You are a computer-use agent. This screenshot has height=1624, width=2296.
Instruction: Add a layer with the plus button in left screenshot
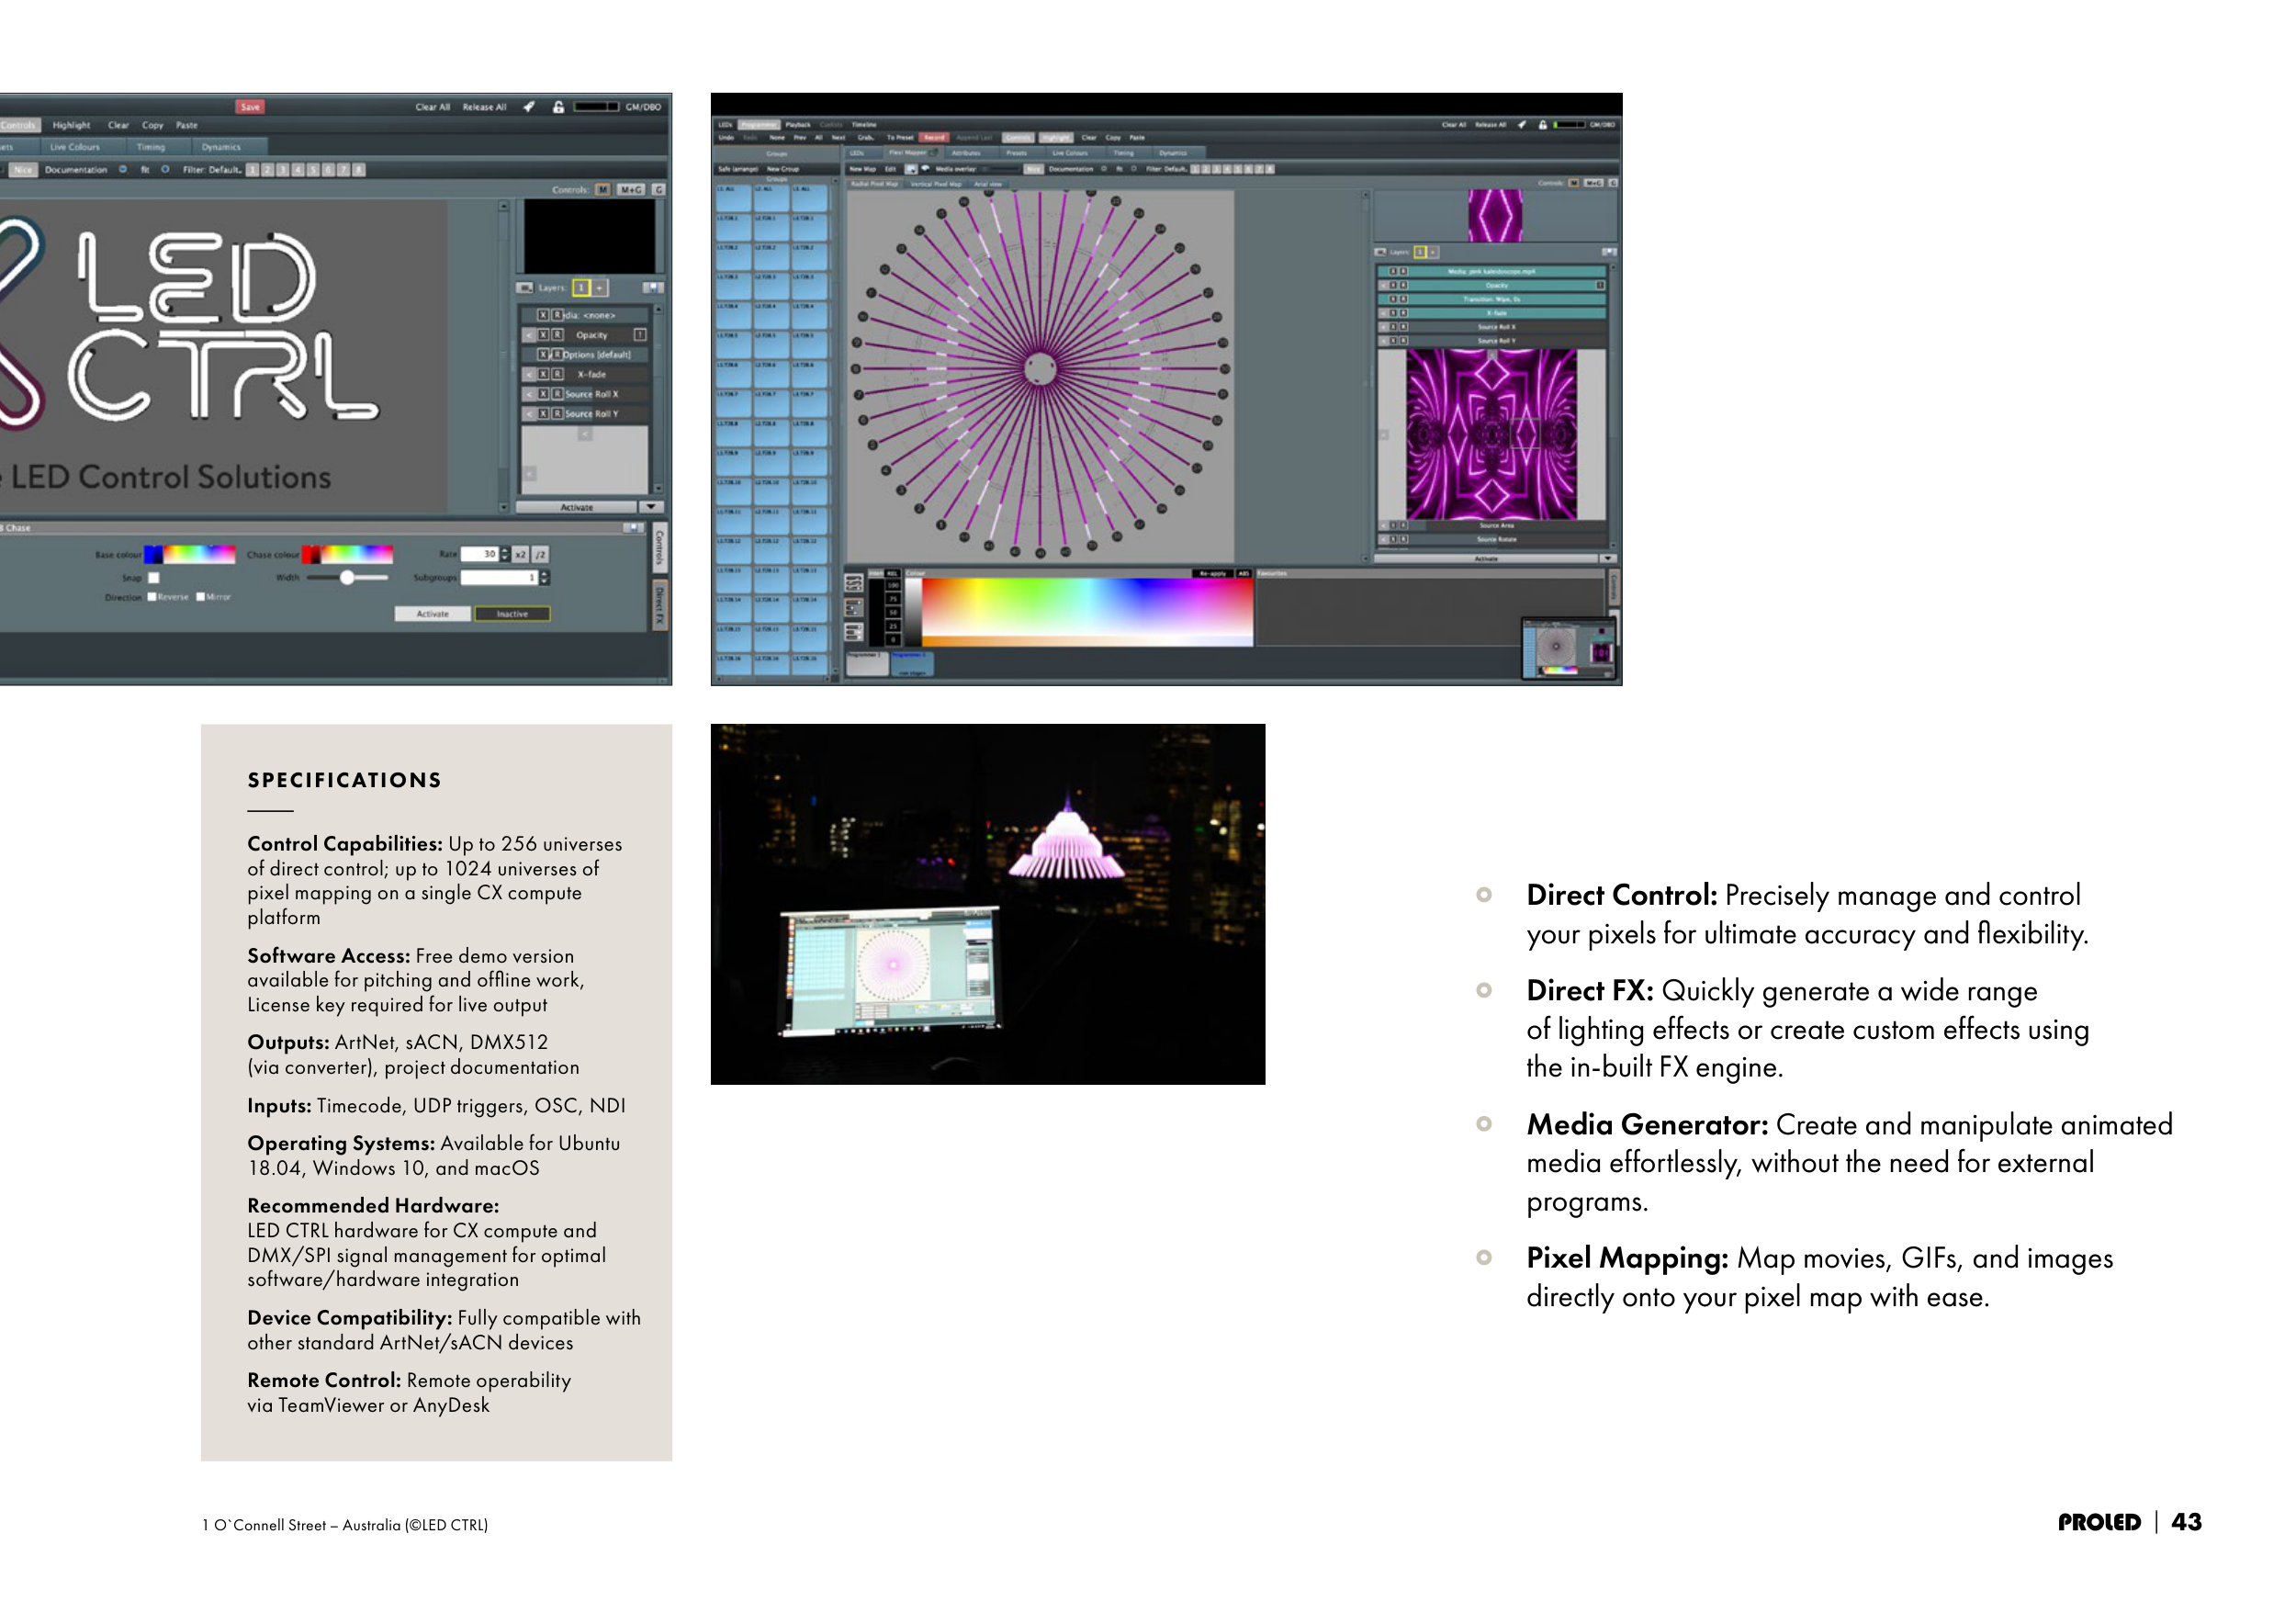click(x=600, y=288)
